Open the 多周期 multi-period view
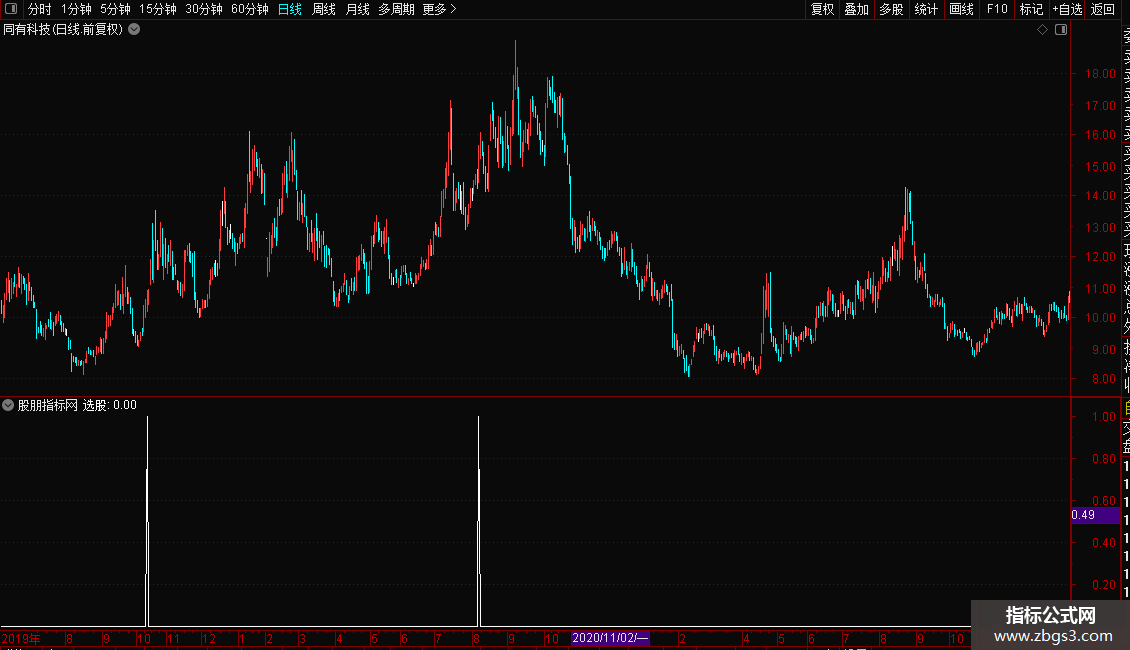The width and height of the screenshot is (1130, 650). point(396,9)
